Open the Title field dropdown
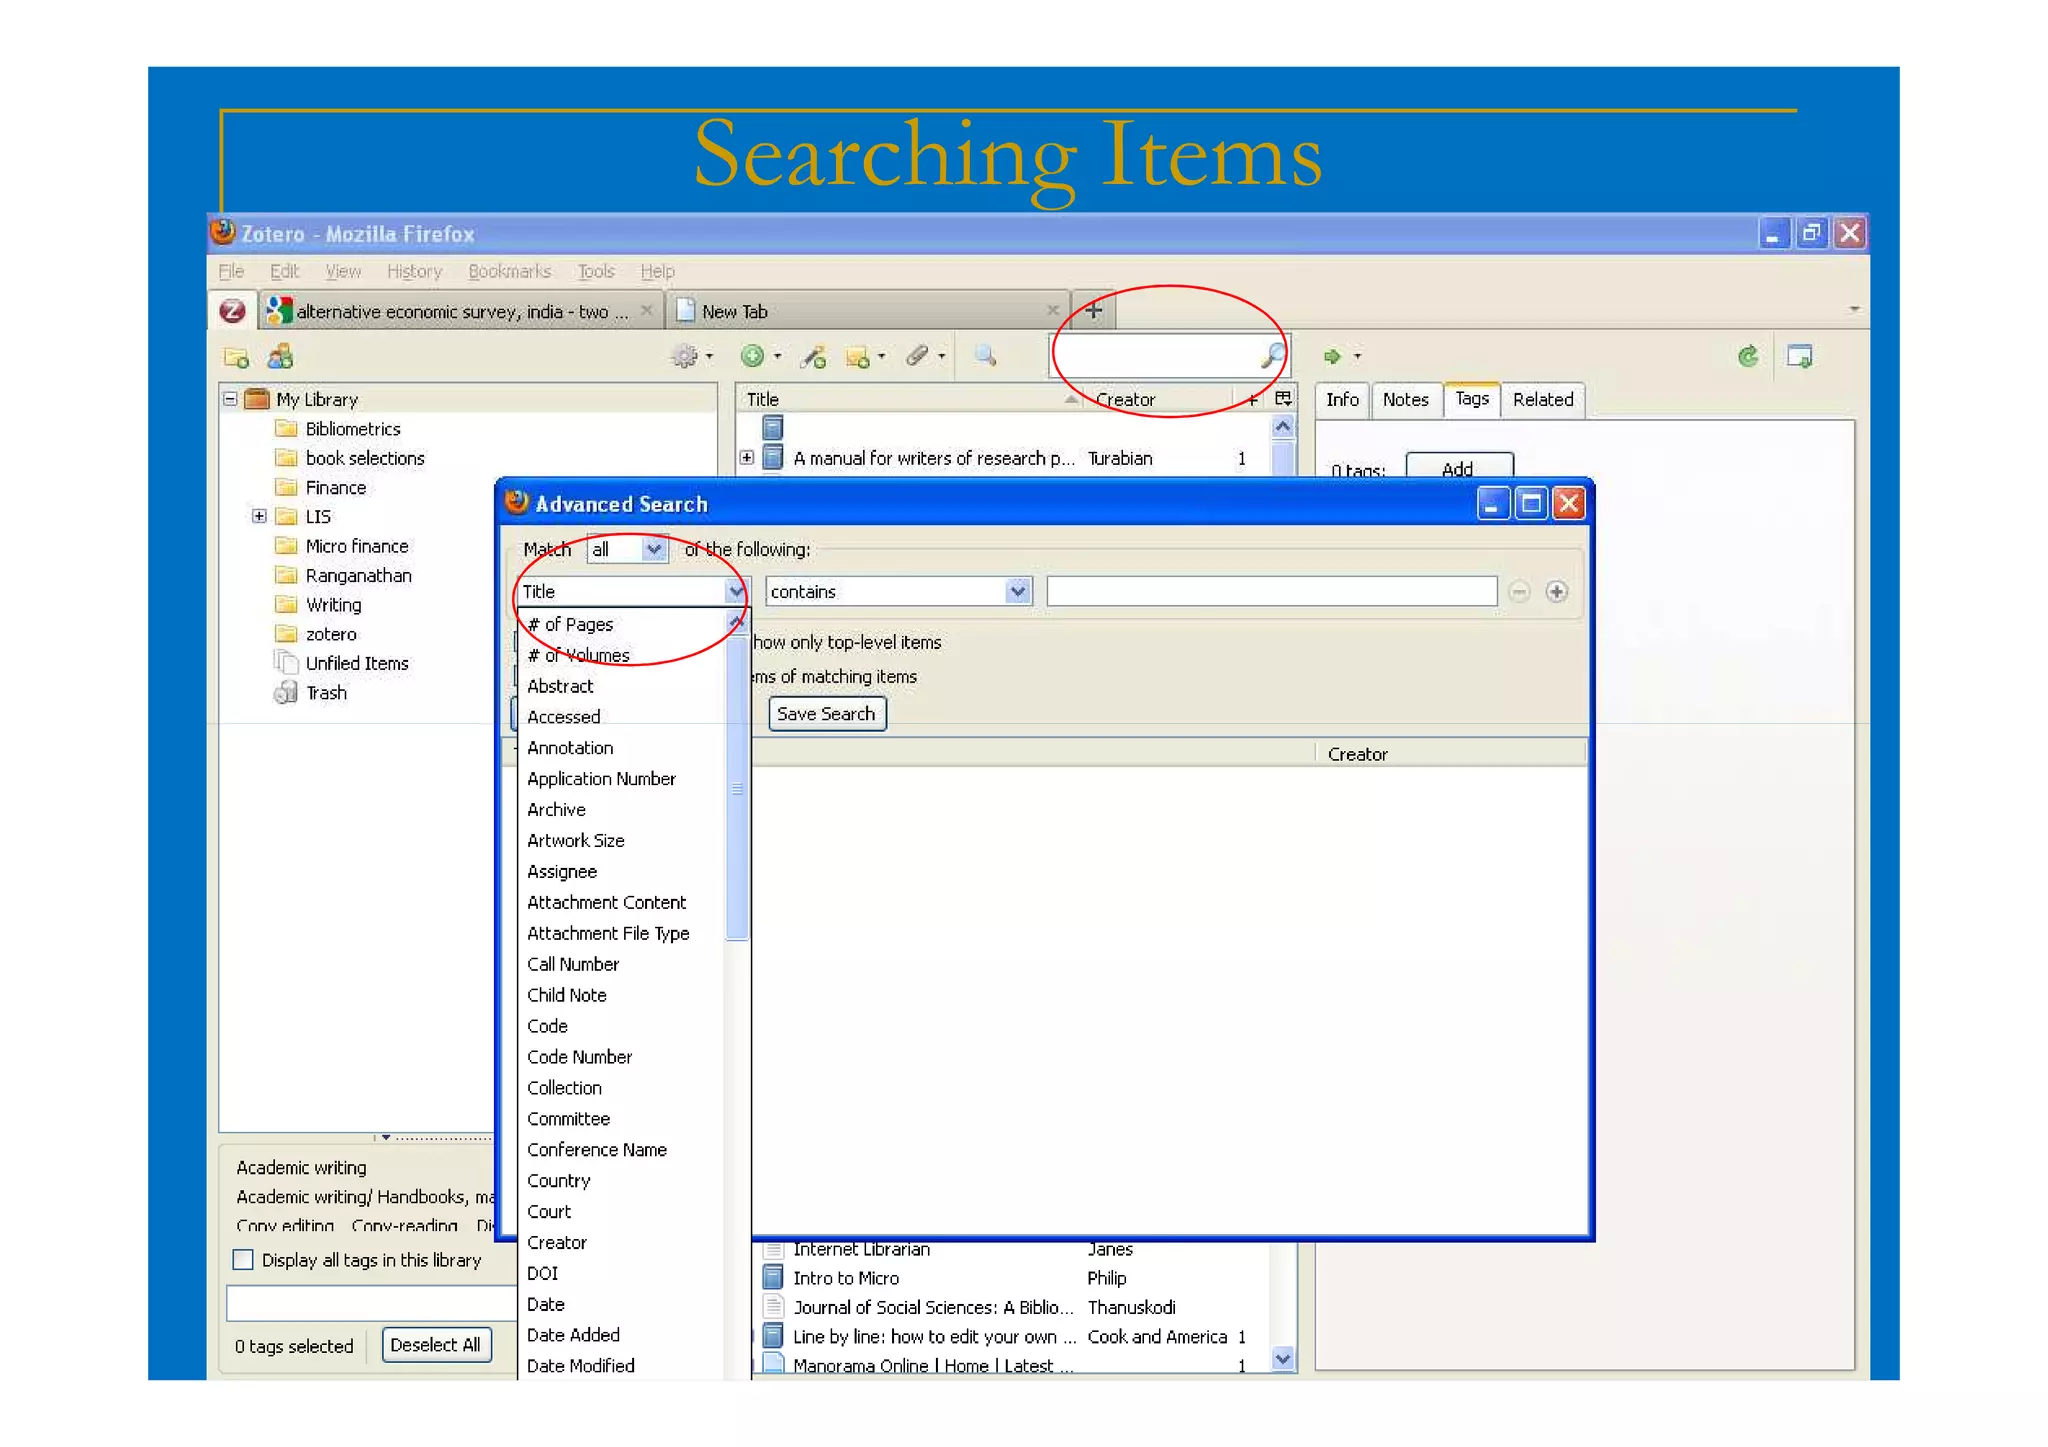The width and height of the screenshot is (2048, 1447). [x=632, y=591]
